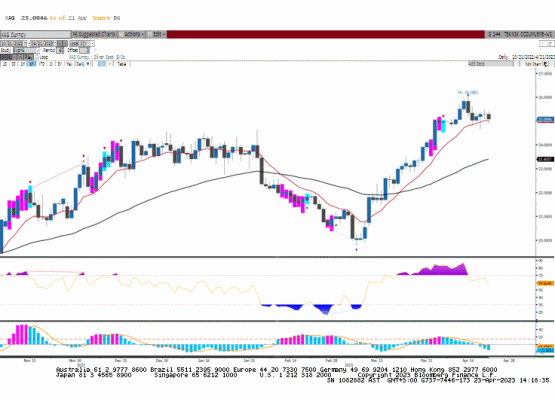Select the YTD range tab
Image resolution: width=555 pixels, height=400 pixels.
pos(41,64)
